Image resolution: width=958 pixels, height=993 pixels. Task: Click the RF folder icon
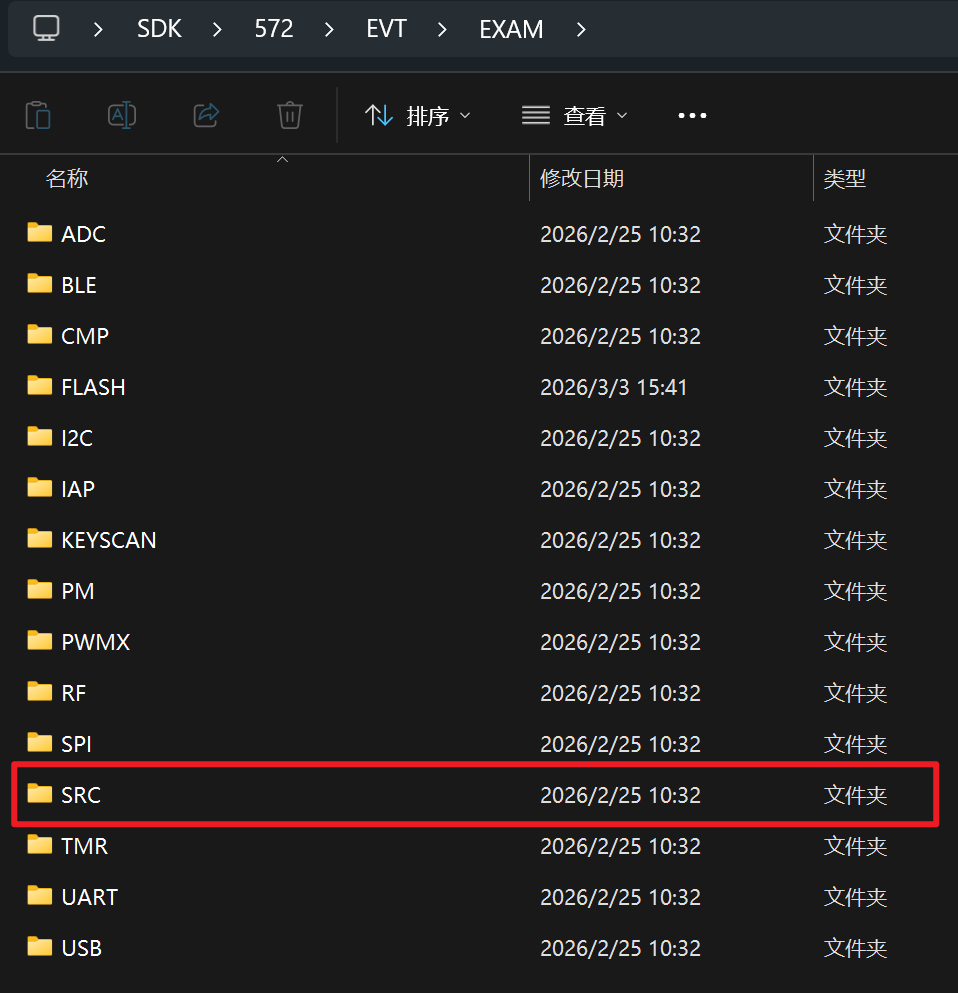40,691
